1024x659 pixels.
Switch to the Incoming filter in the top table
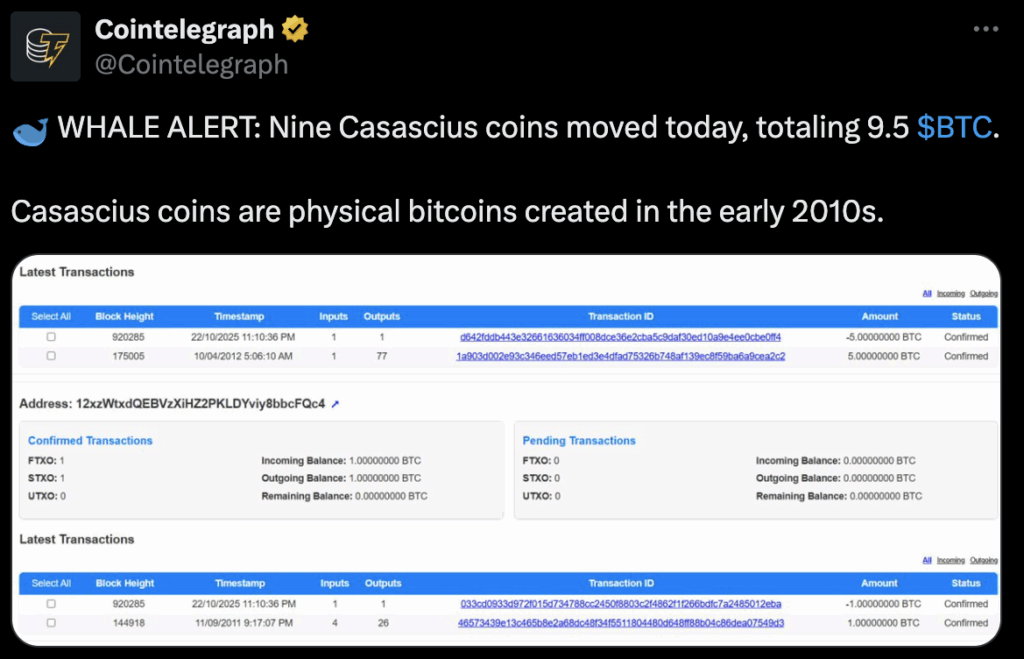[950, 294]
